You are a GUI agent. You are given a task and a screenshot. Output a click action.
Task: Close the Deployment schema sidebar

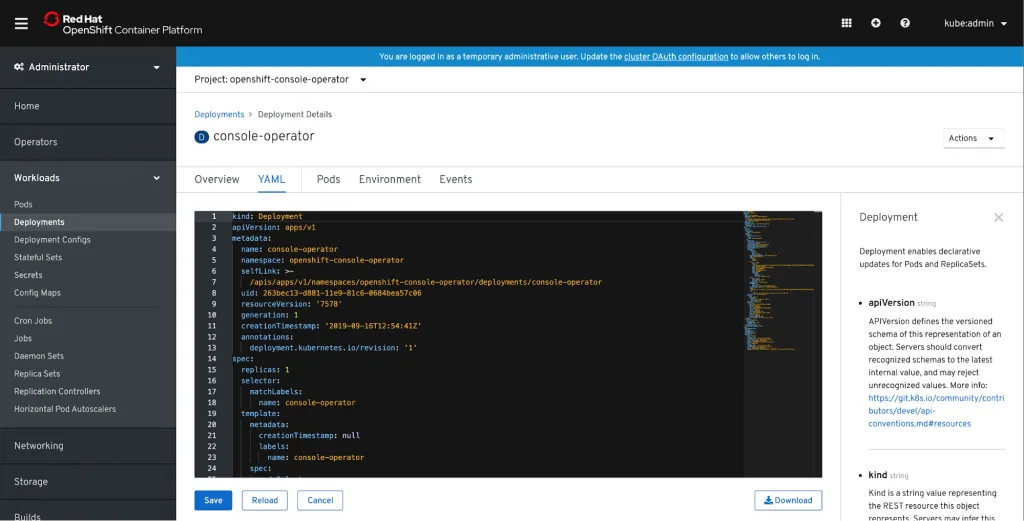click(x=998, y=217)
